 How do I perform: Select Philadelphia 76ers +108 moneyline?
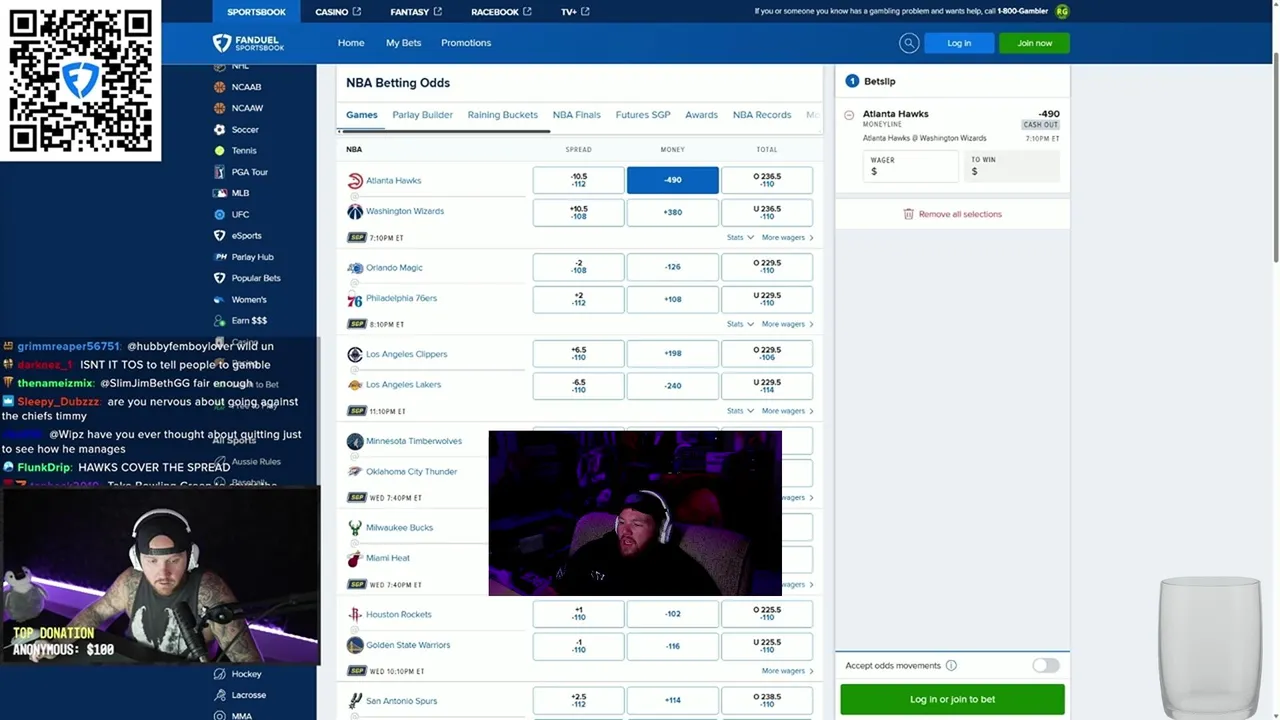tap(672, 299)
